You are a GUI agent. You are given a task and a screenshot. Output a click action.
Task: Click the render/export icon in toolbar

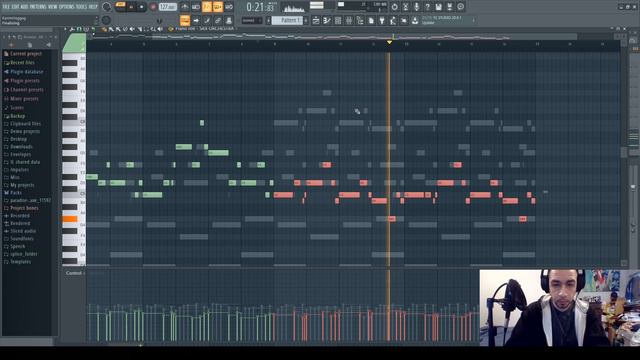click(x=449, y=7)
